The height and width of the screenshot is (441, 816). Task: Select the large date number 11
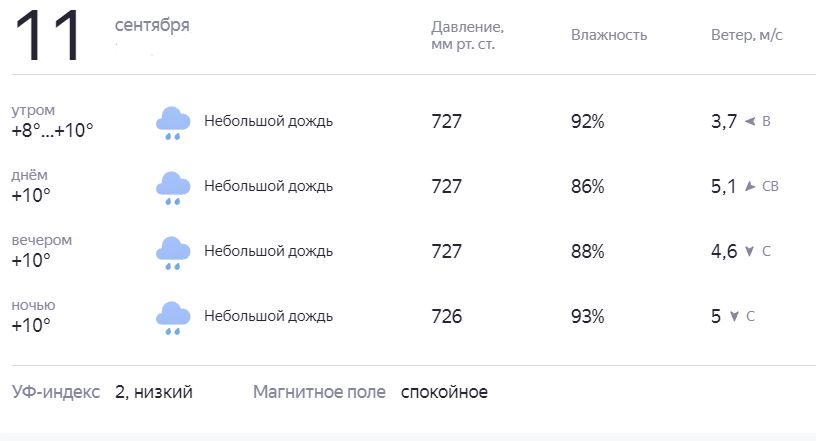(47, 36)
